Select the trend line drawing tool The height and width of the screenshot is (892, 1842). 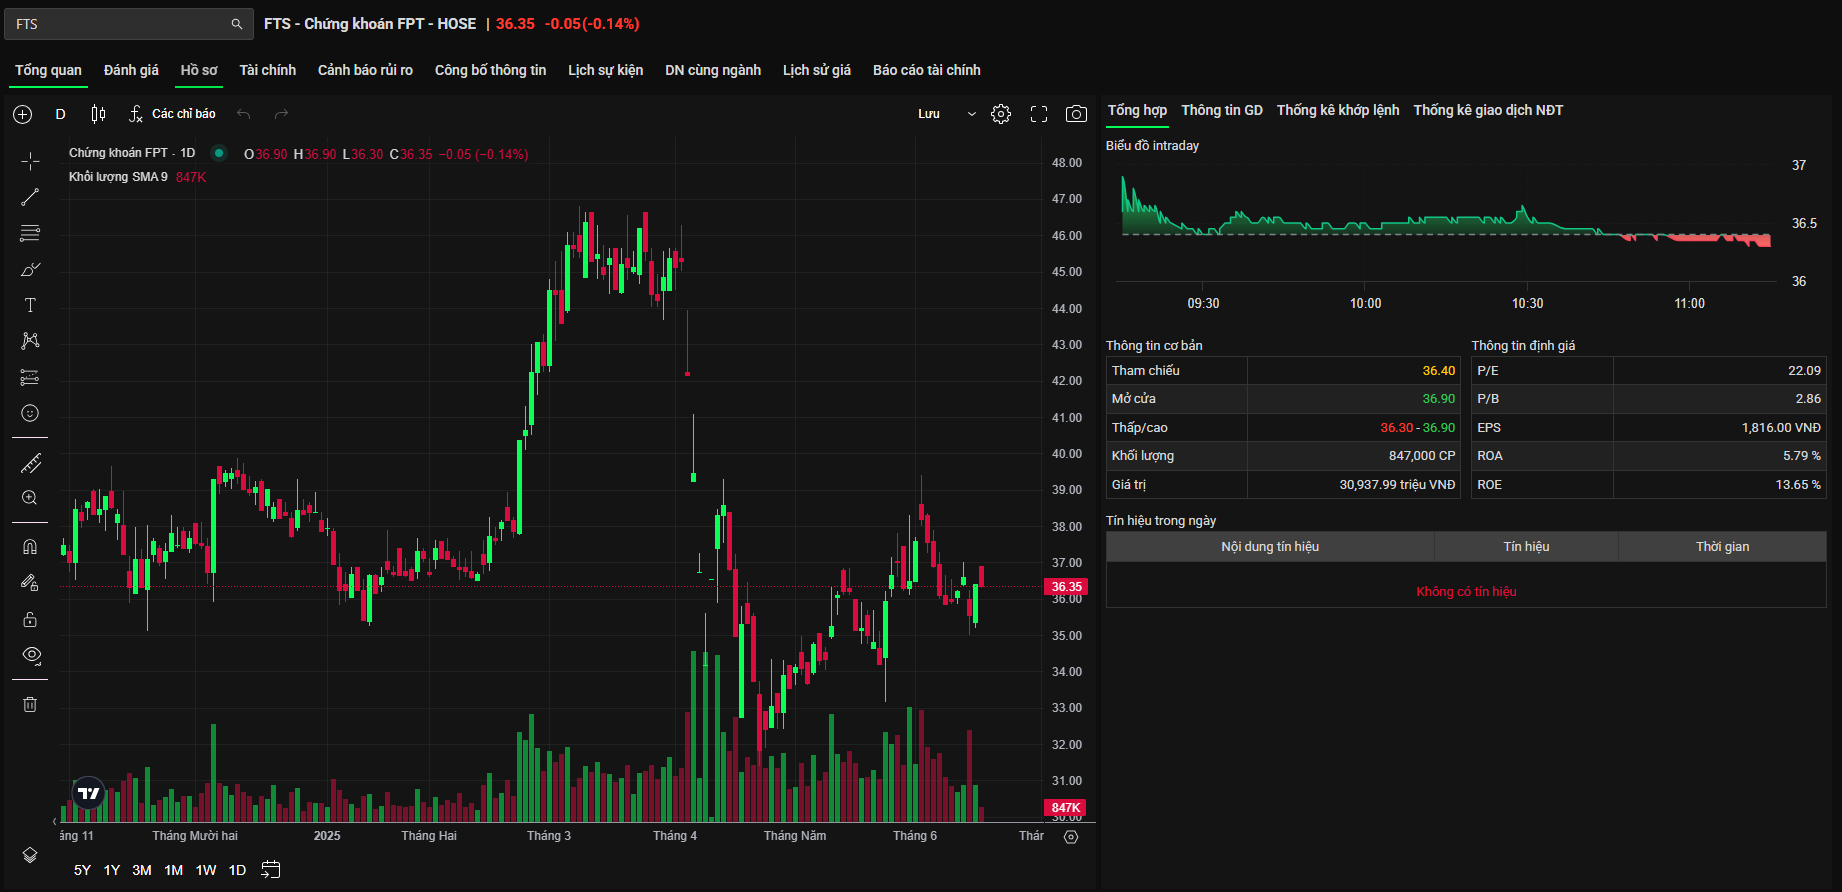(30, 197)
